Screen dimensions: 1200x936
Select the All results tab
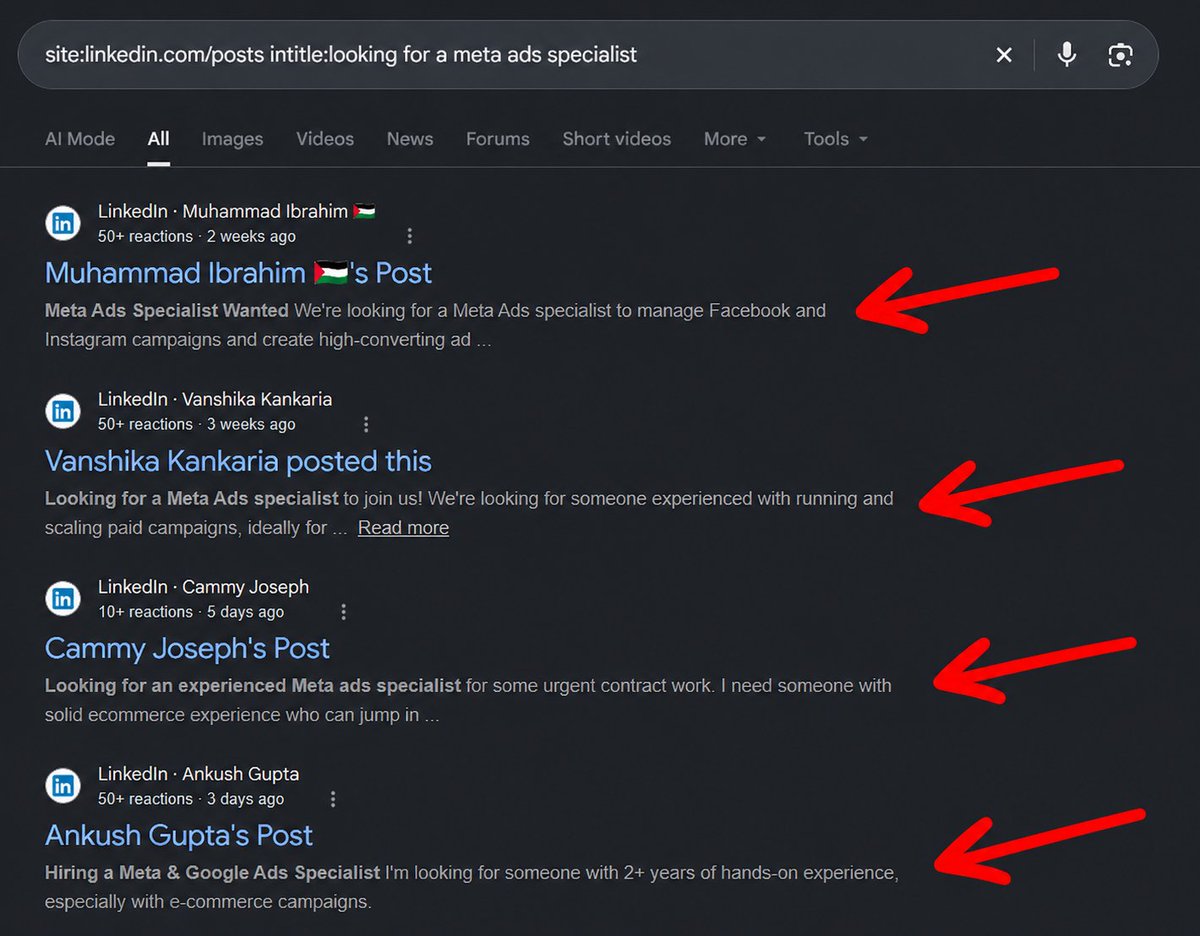pyautogui.click(x=158, y=139)
